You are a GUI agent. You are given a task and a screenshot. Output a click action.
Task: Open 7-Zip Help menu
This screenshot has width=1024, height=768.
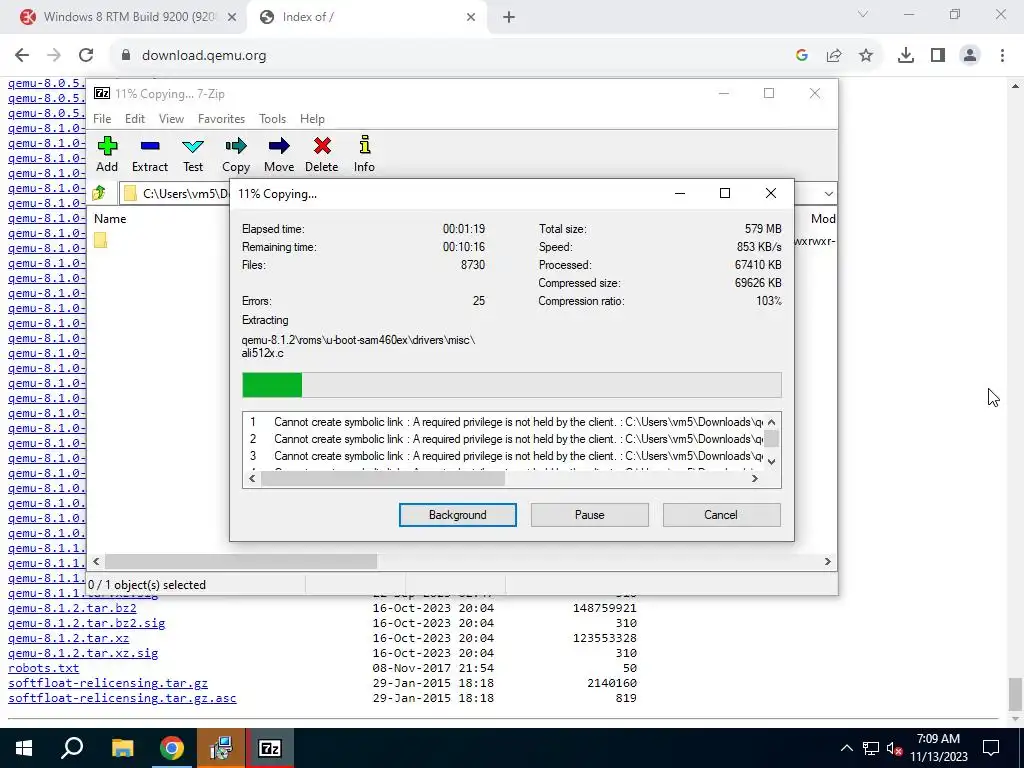click(x=312, y=119)
